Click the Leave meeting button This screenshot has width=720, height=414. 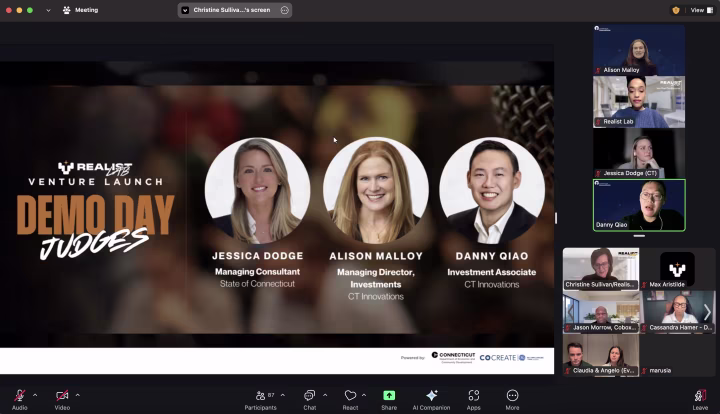pos(700,399)
